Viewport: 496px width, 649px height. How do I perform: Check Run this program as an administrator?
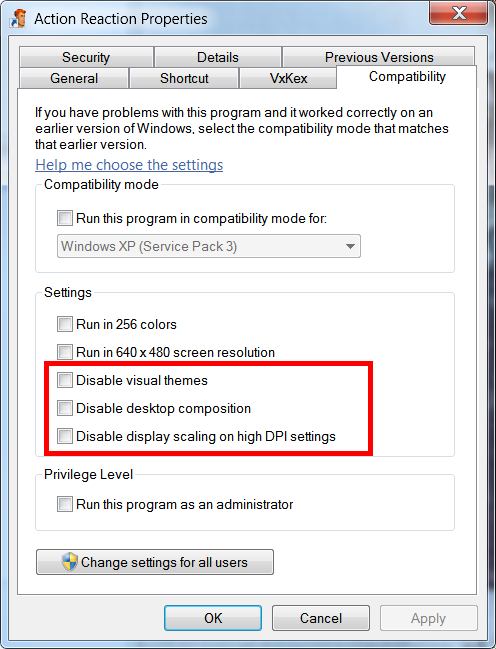[65, 504]
